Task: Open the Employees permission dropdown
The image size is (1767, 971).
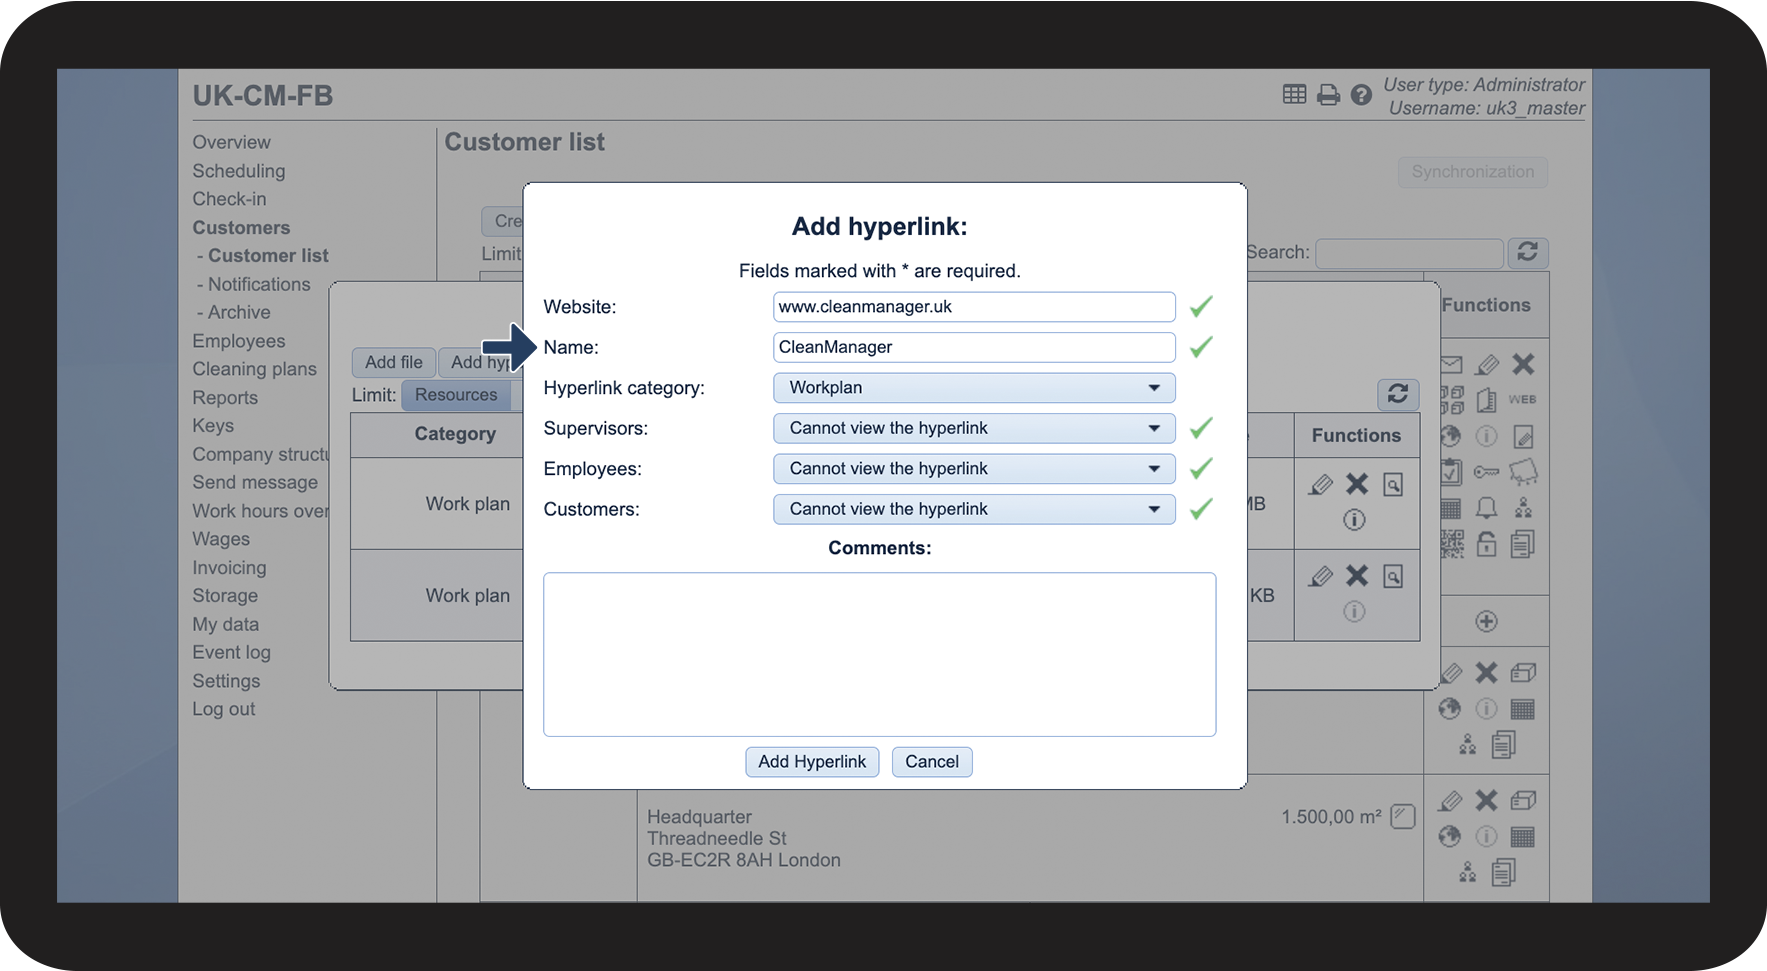Action: [974, 469]
